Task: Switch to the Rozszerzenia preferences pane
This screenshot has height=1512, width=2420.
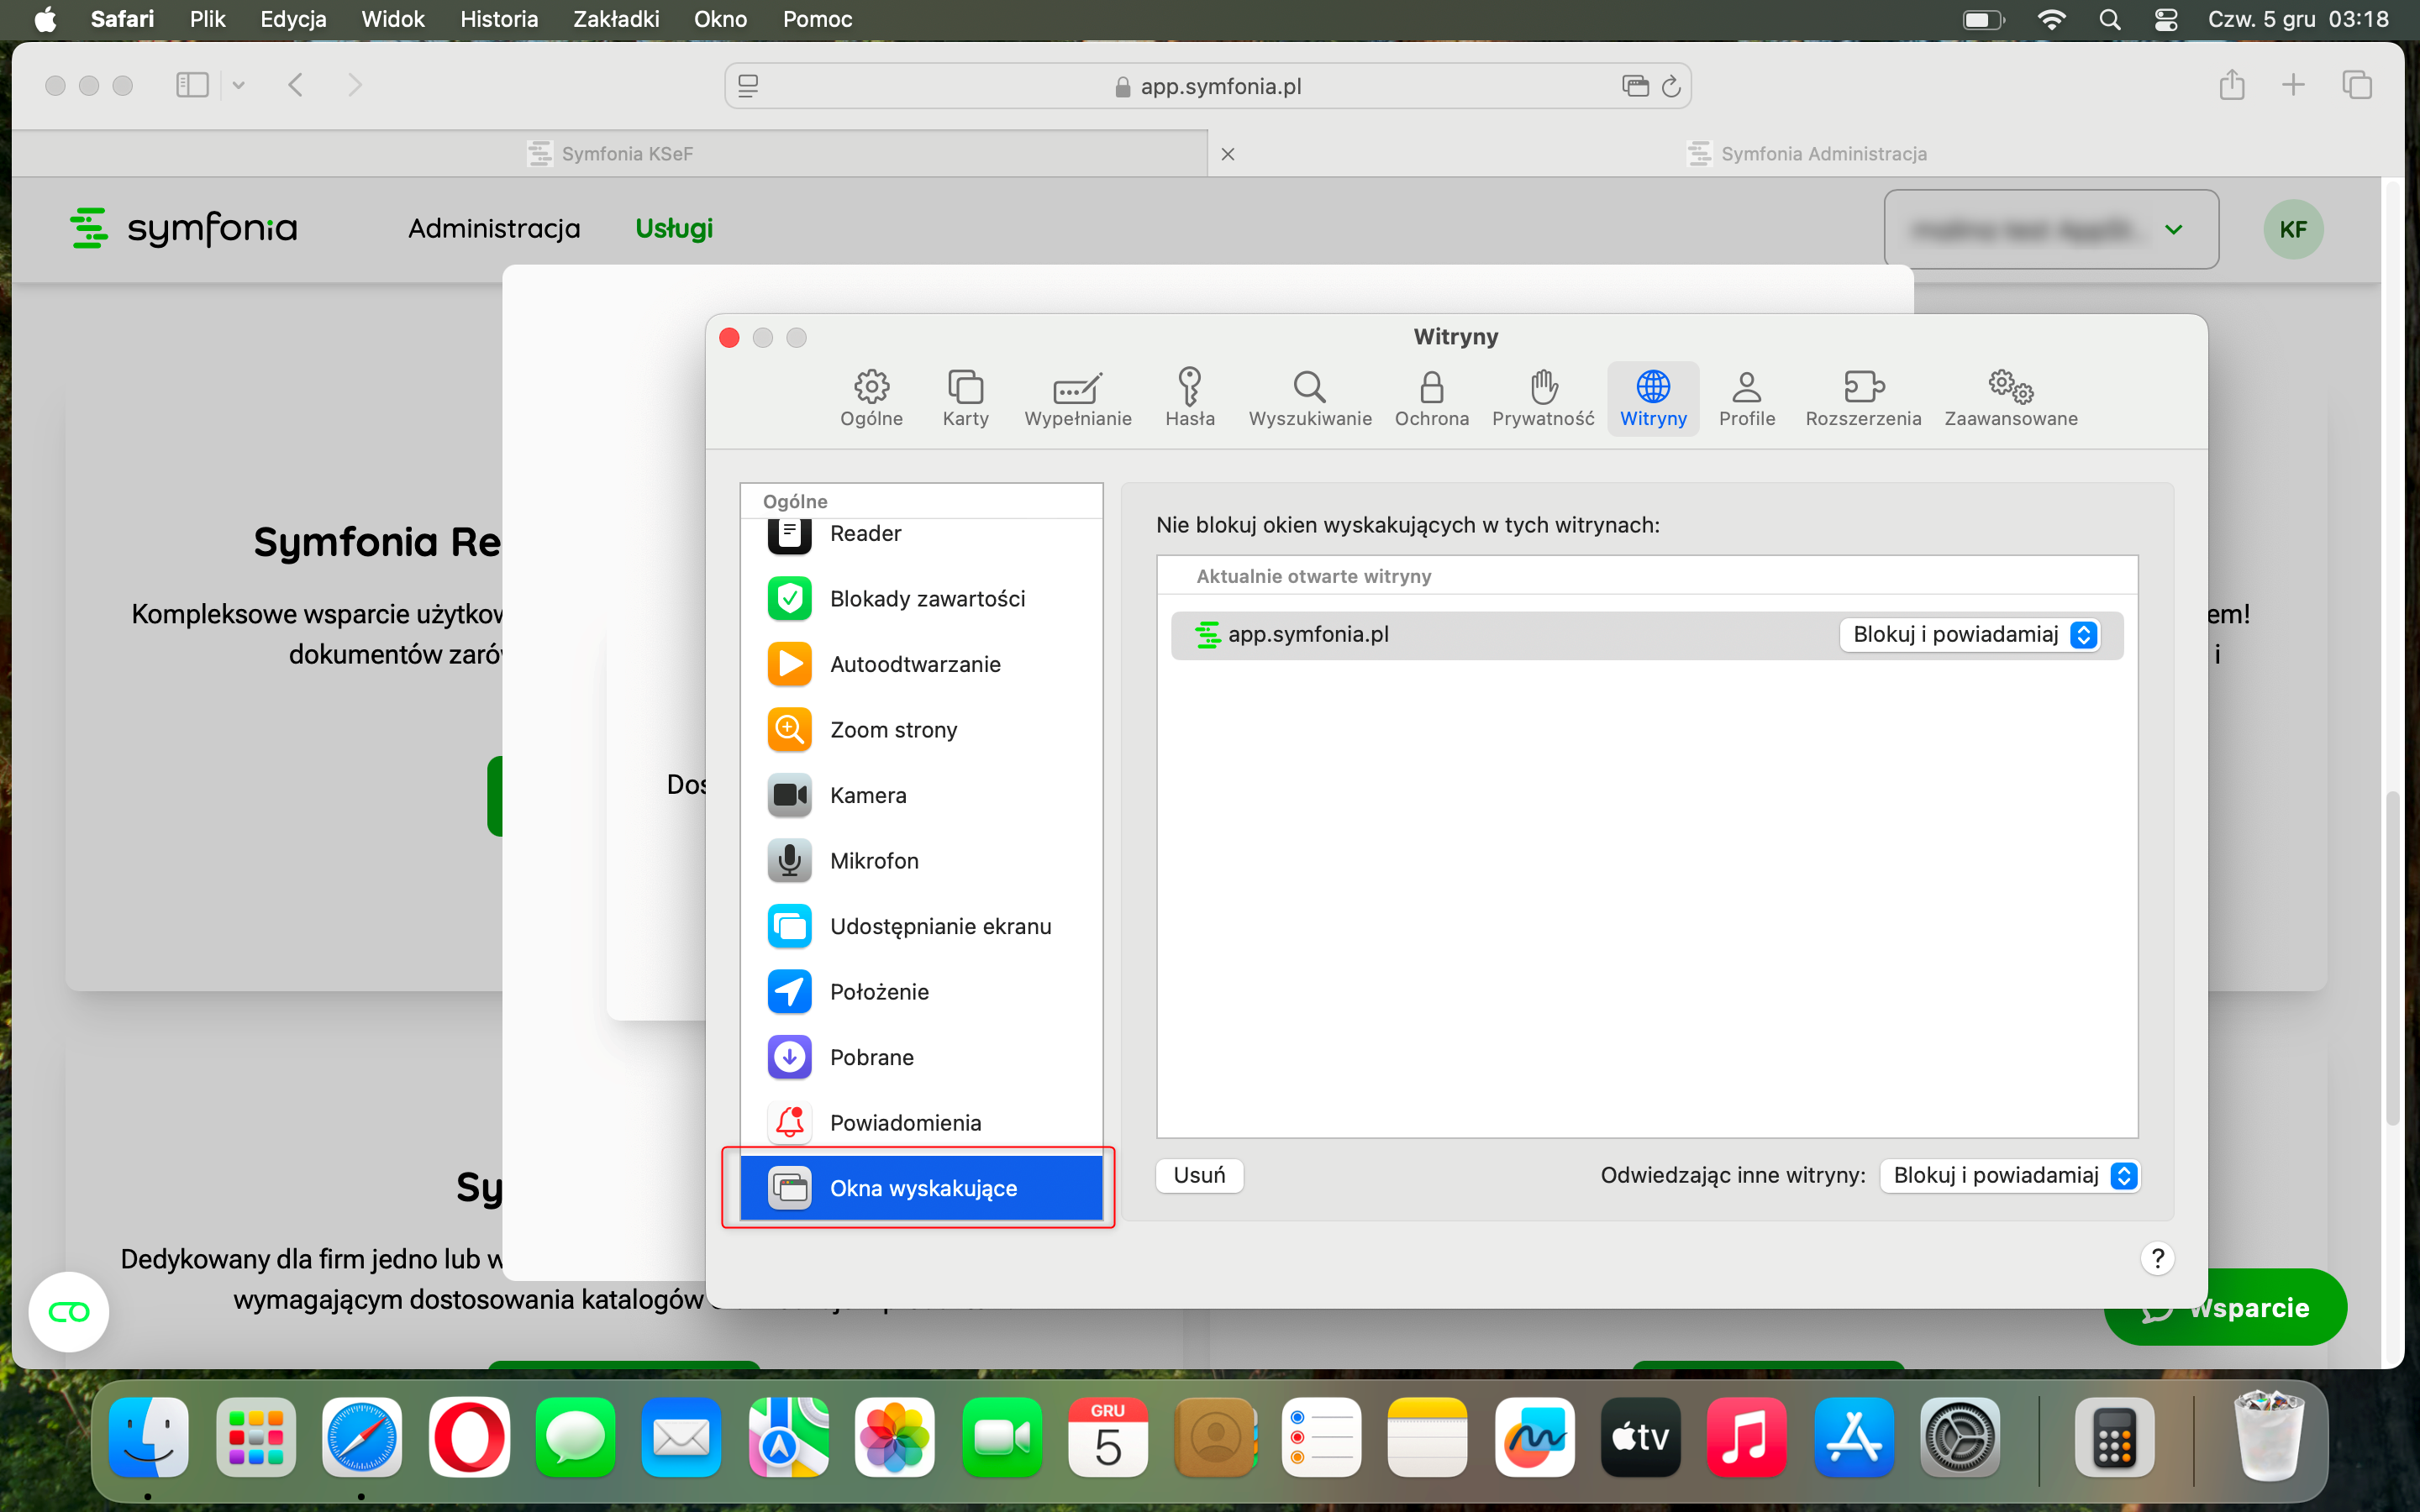Action: pos(1862,397)
